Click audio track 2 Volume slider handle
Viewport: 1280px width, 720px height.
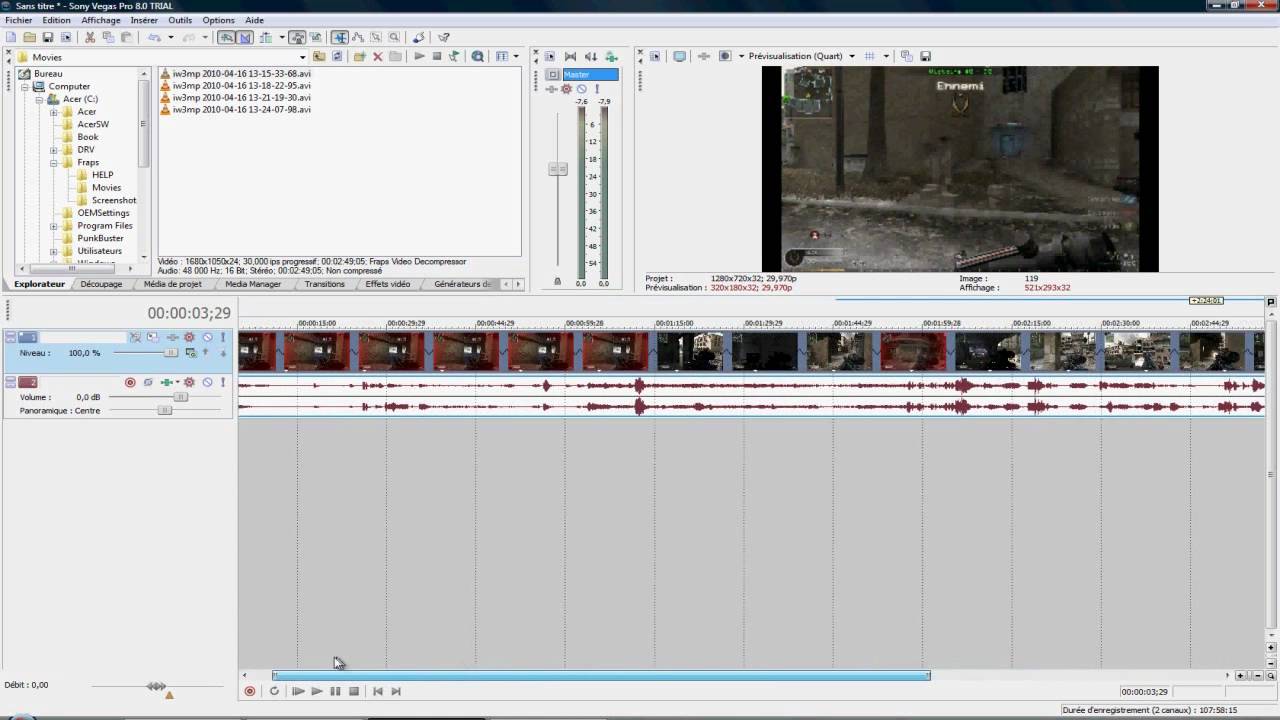click(x=181, y=397)
